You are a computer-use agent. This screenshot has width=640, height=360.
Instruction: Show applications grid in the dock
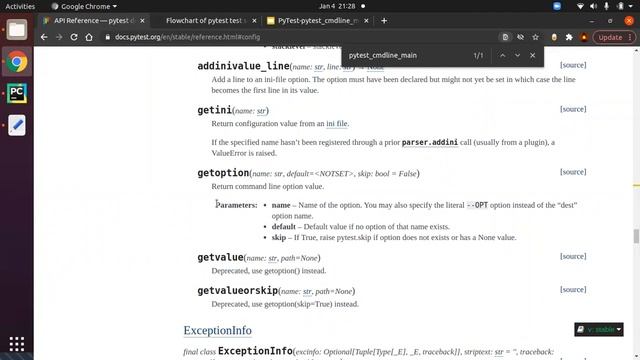point(17,344)
